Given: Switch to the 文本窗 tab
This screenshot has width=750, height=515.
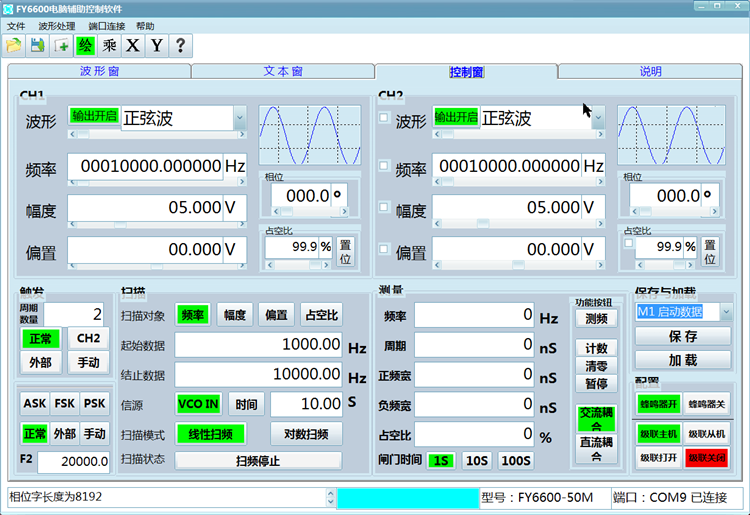Looking at the screenshot, I should pyautogui.click(x=283, y=72).
